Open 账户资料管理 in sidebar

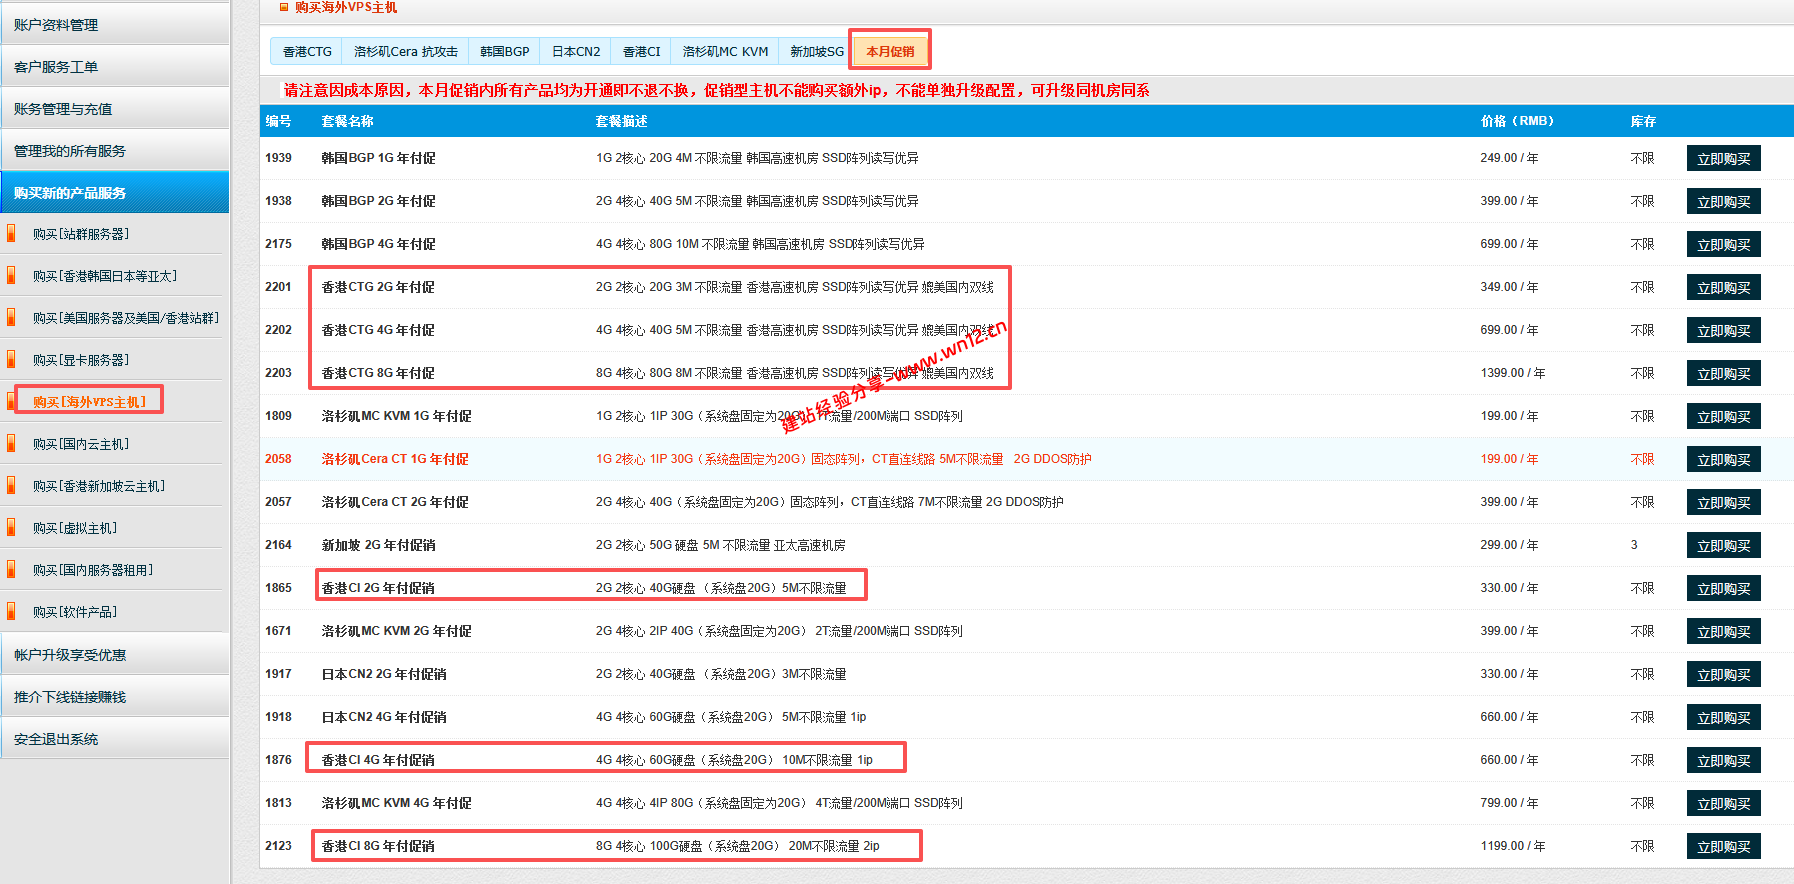point(115,24)
